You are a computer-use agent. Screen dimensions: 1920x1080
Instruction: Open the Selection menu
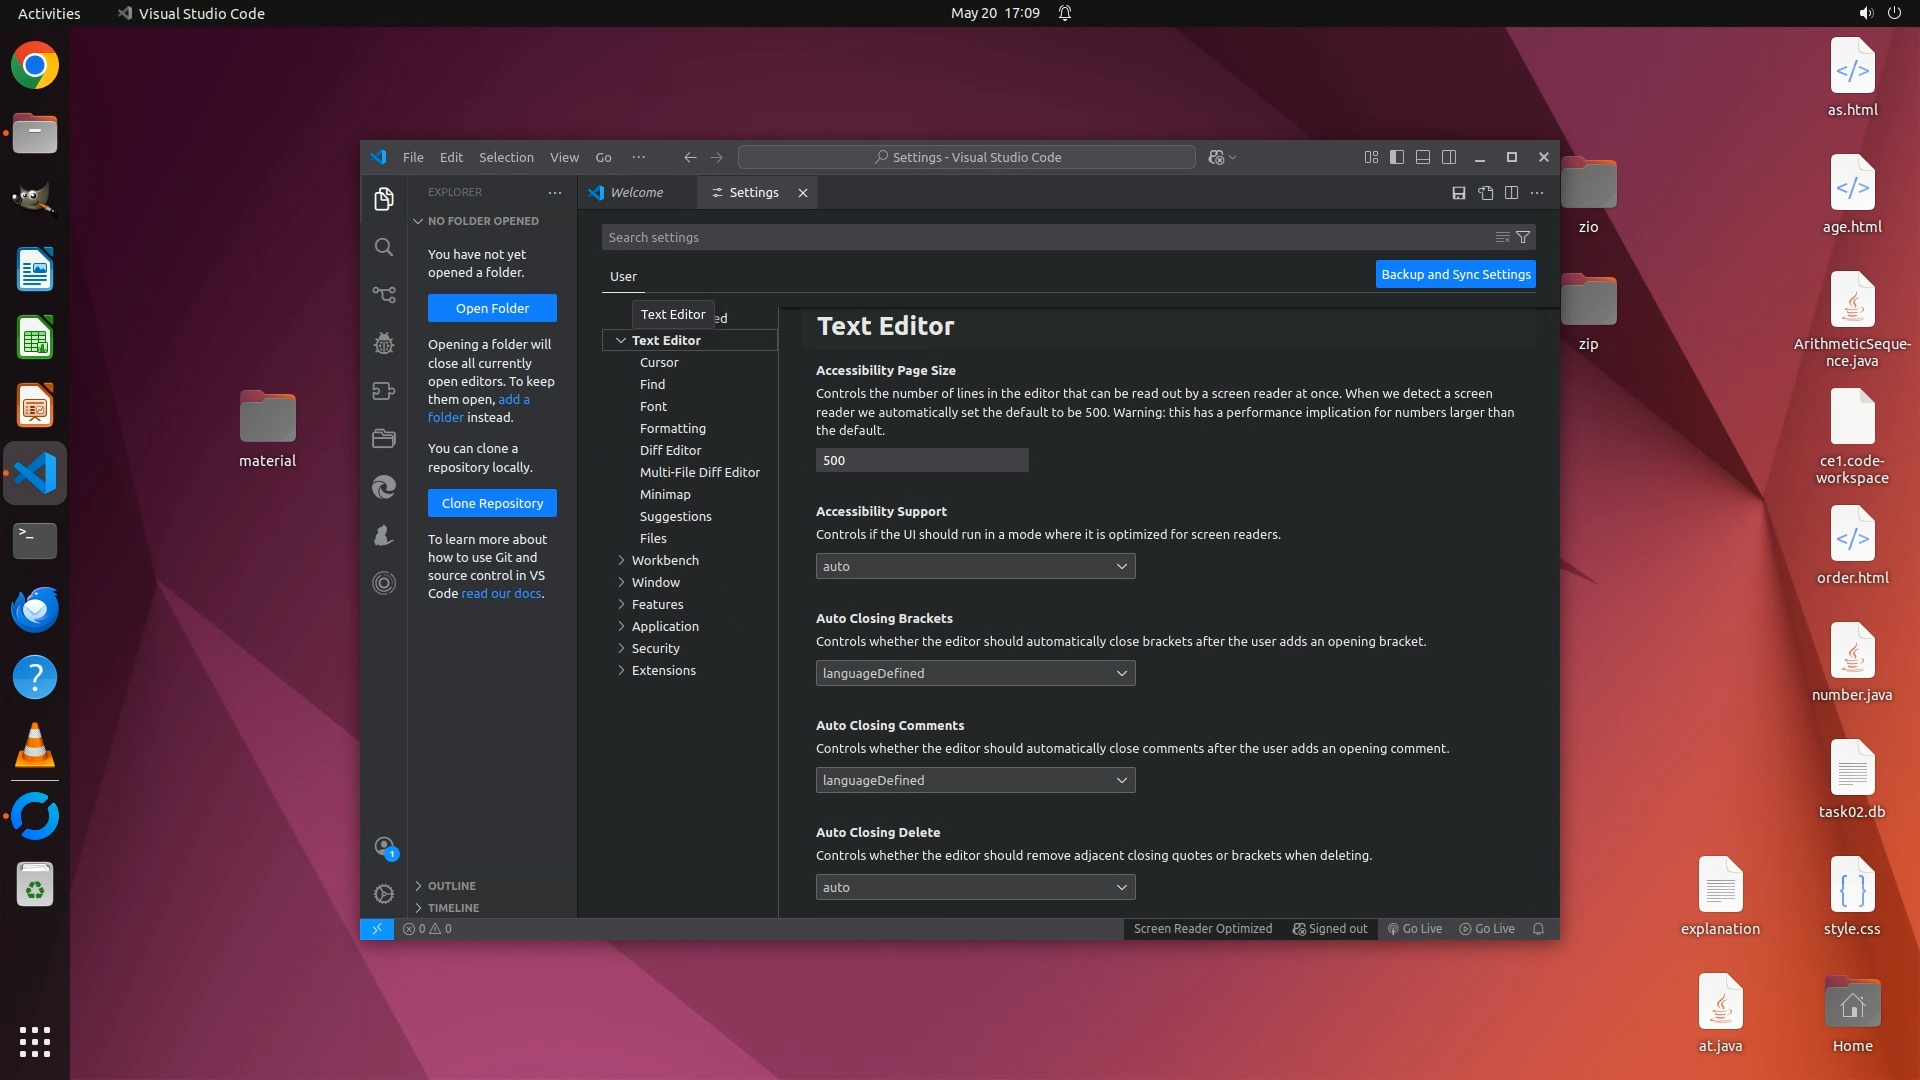click(506, 157)
